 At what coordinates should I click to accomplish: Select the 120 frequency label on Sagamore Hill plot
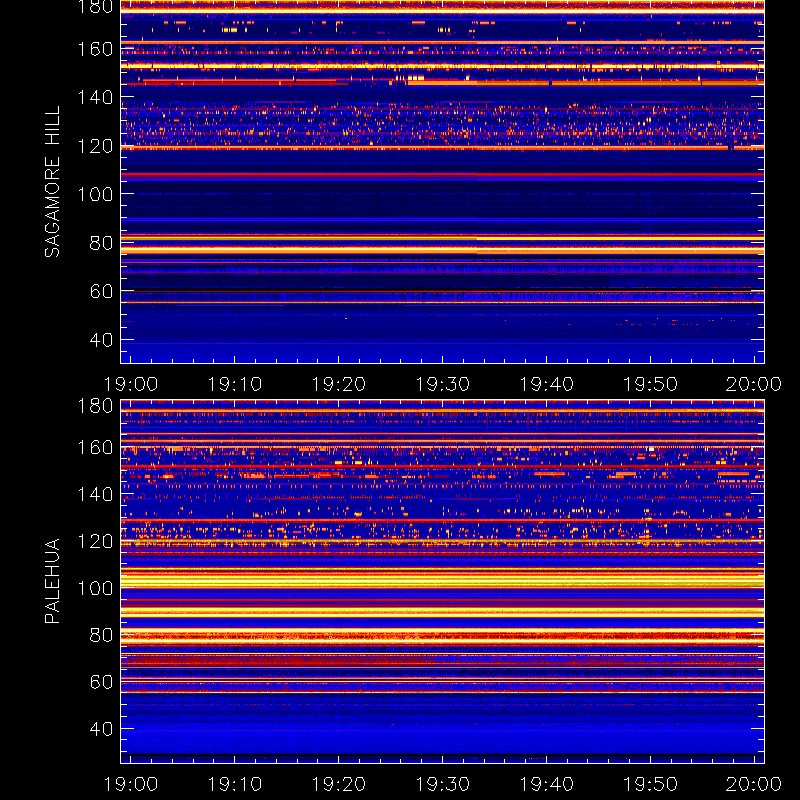pos(95,146)
